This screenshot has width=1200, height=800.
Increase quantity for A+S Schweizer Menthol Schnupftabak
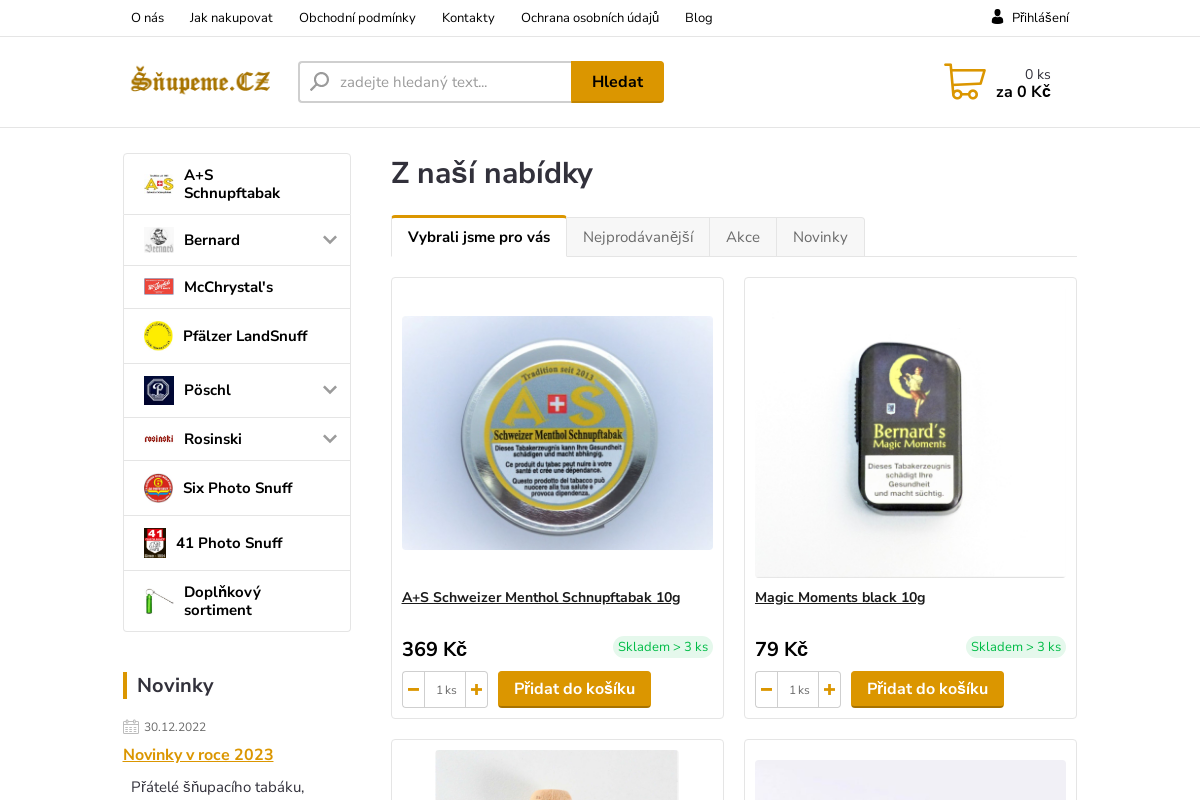click(x=476, y=689)
